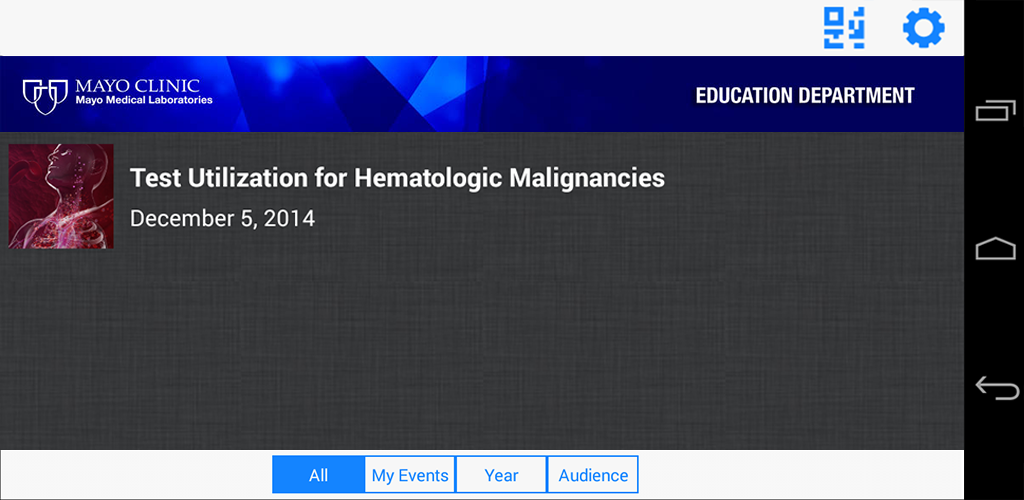Open Android recent apps
Image resolution: width=1024 pixels, height=500 pixels.
pos(995,111)
